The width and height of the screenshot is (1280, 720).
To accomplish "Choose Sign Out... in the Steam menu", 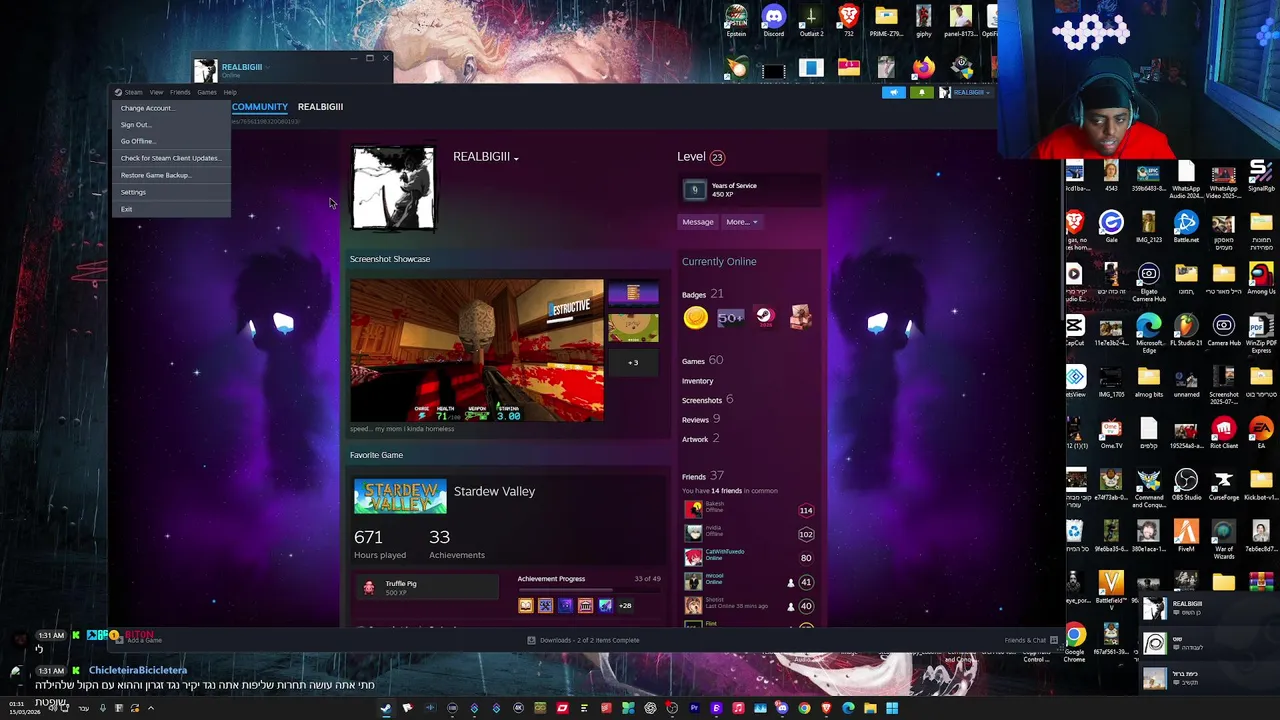I will pos(136,125).
